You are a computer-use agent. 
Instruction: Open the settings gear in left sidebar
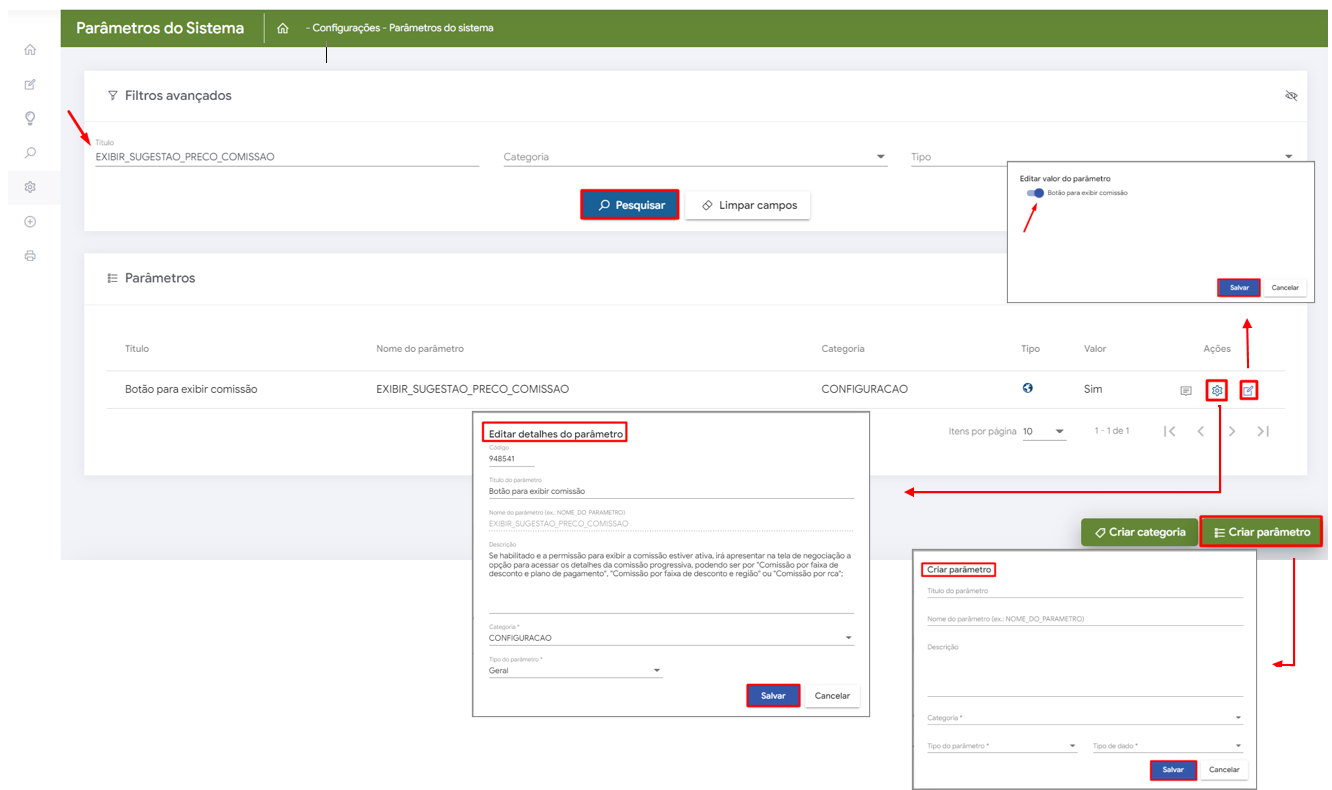pos(30,187)
